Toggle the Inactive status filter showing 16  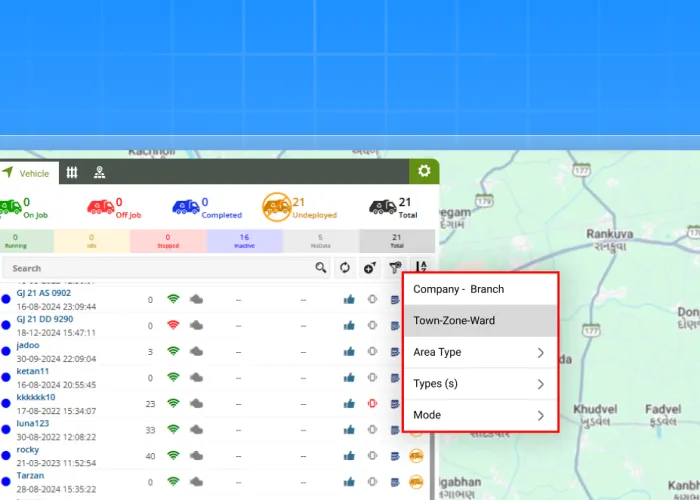tap(244, 240)
